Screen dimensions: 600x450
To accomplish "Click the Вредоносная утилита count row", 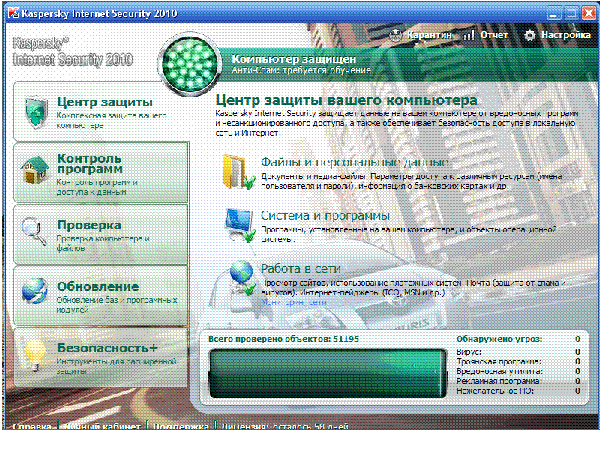I will pos(518,371).
